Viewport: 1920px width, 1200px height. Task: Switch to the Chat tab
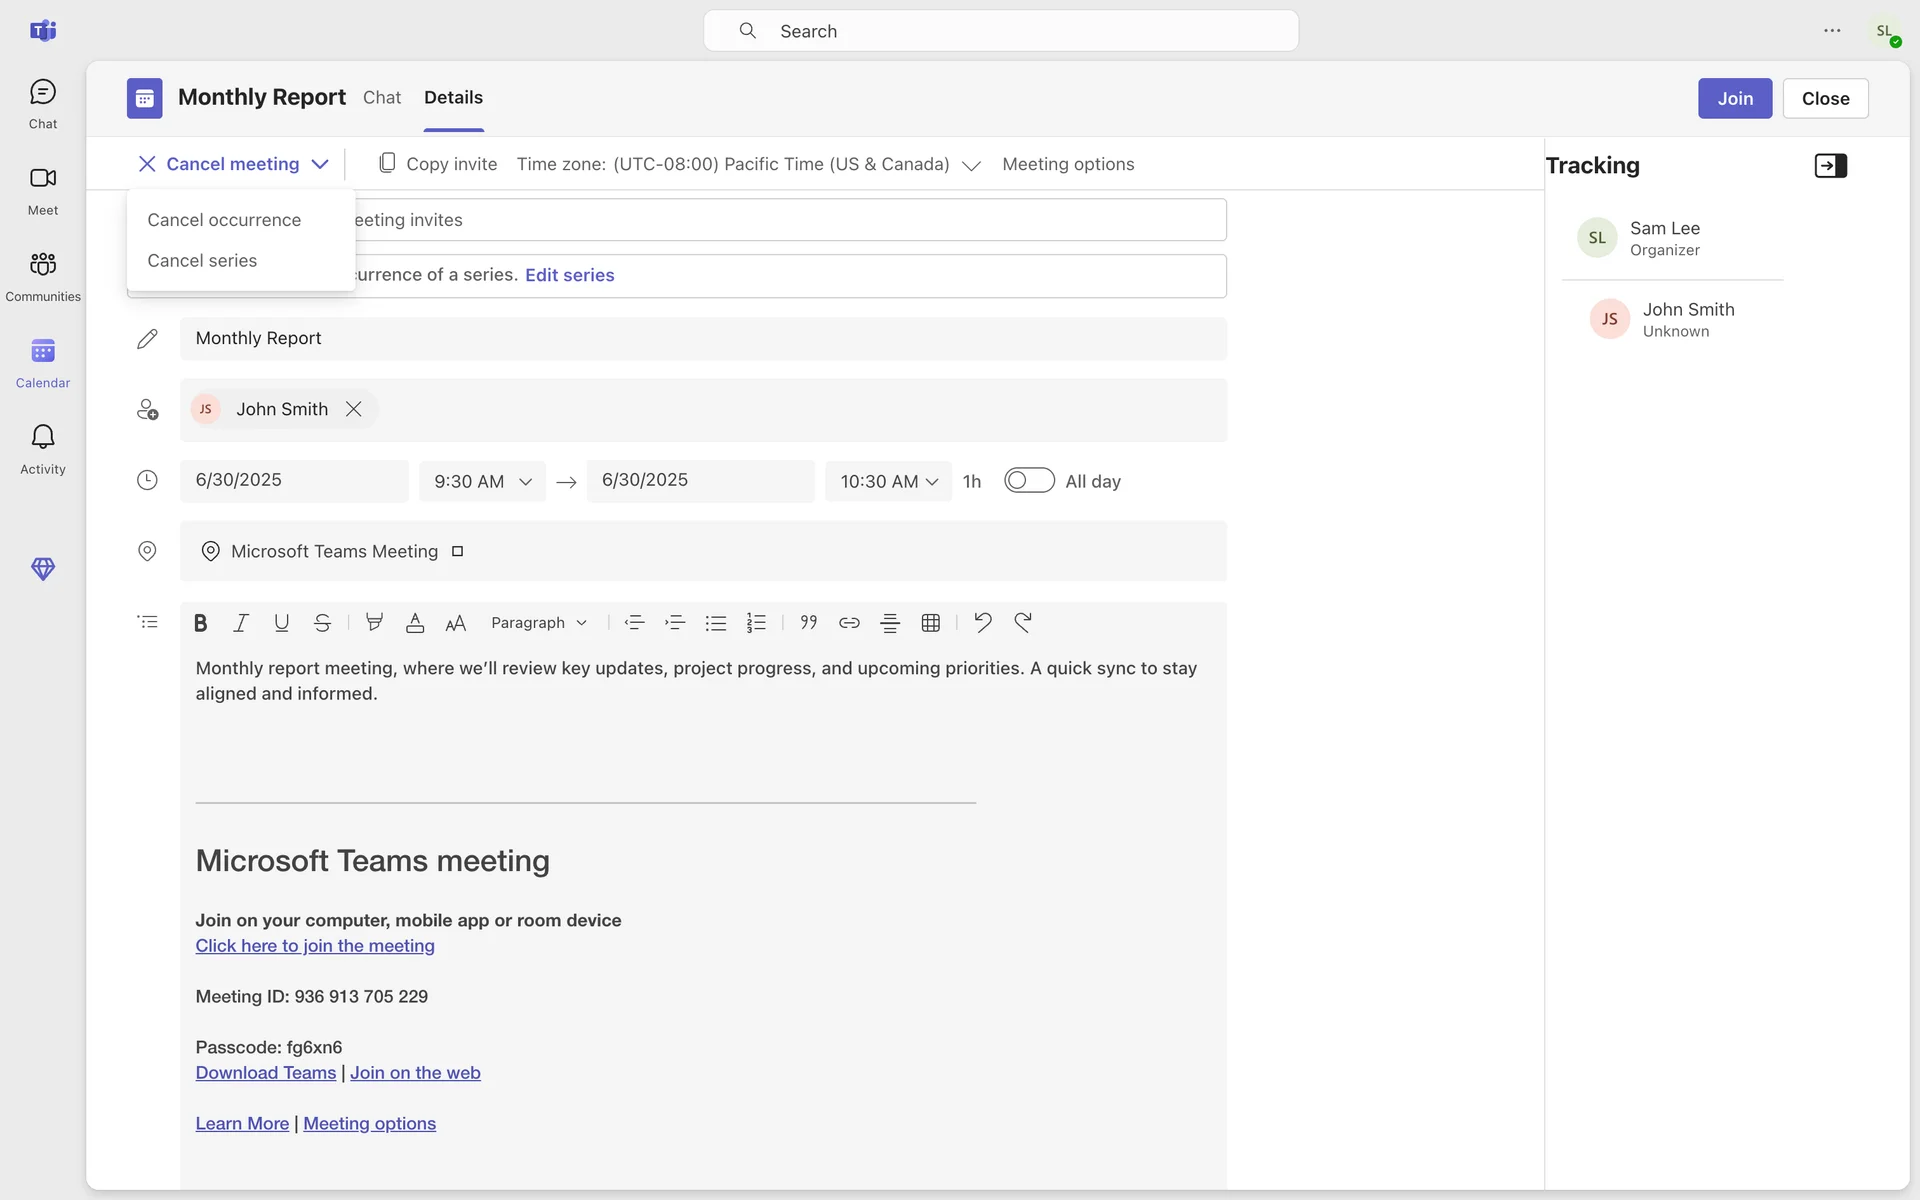[x=381, y=98]
